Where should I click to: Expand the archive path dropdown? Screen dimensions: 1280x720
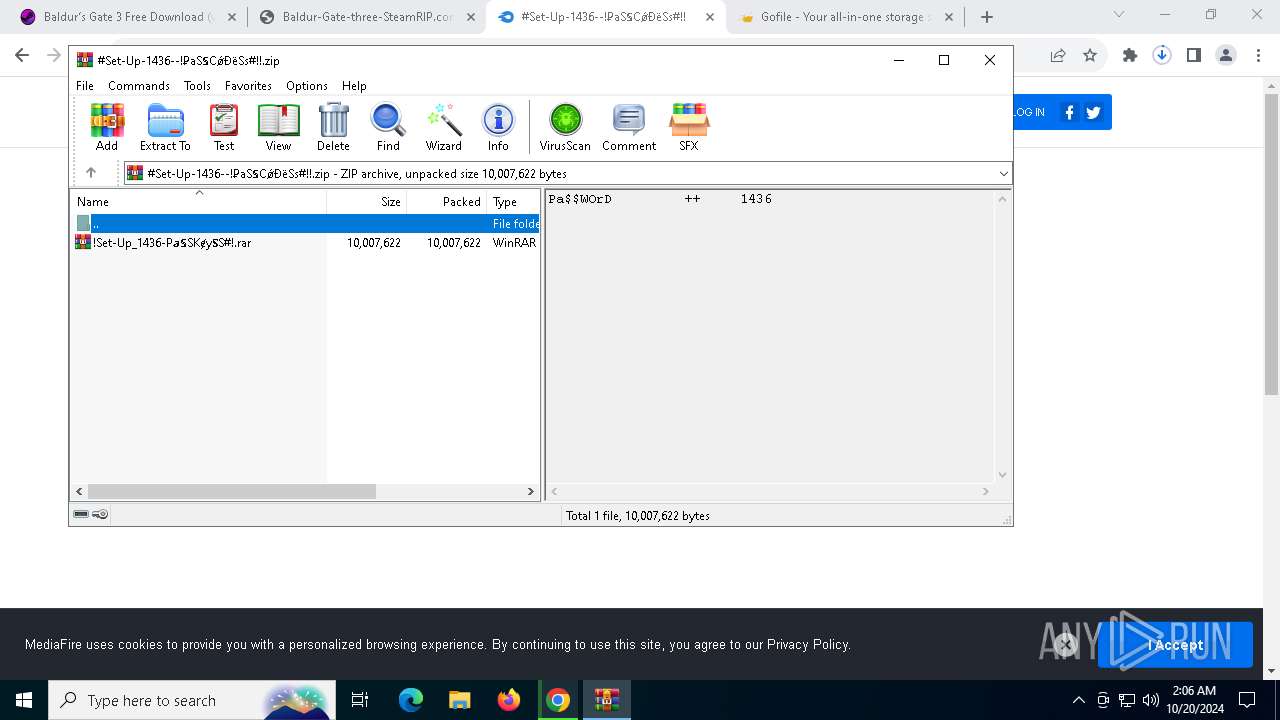point(1003,174)
